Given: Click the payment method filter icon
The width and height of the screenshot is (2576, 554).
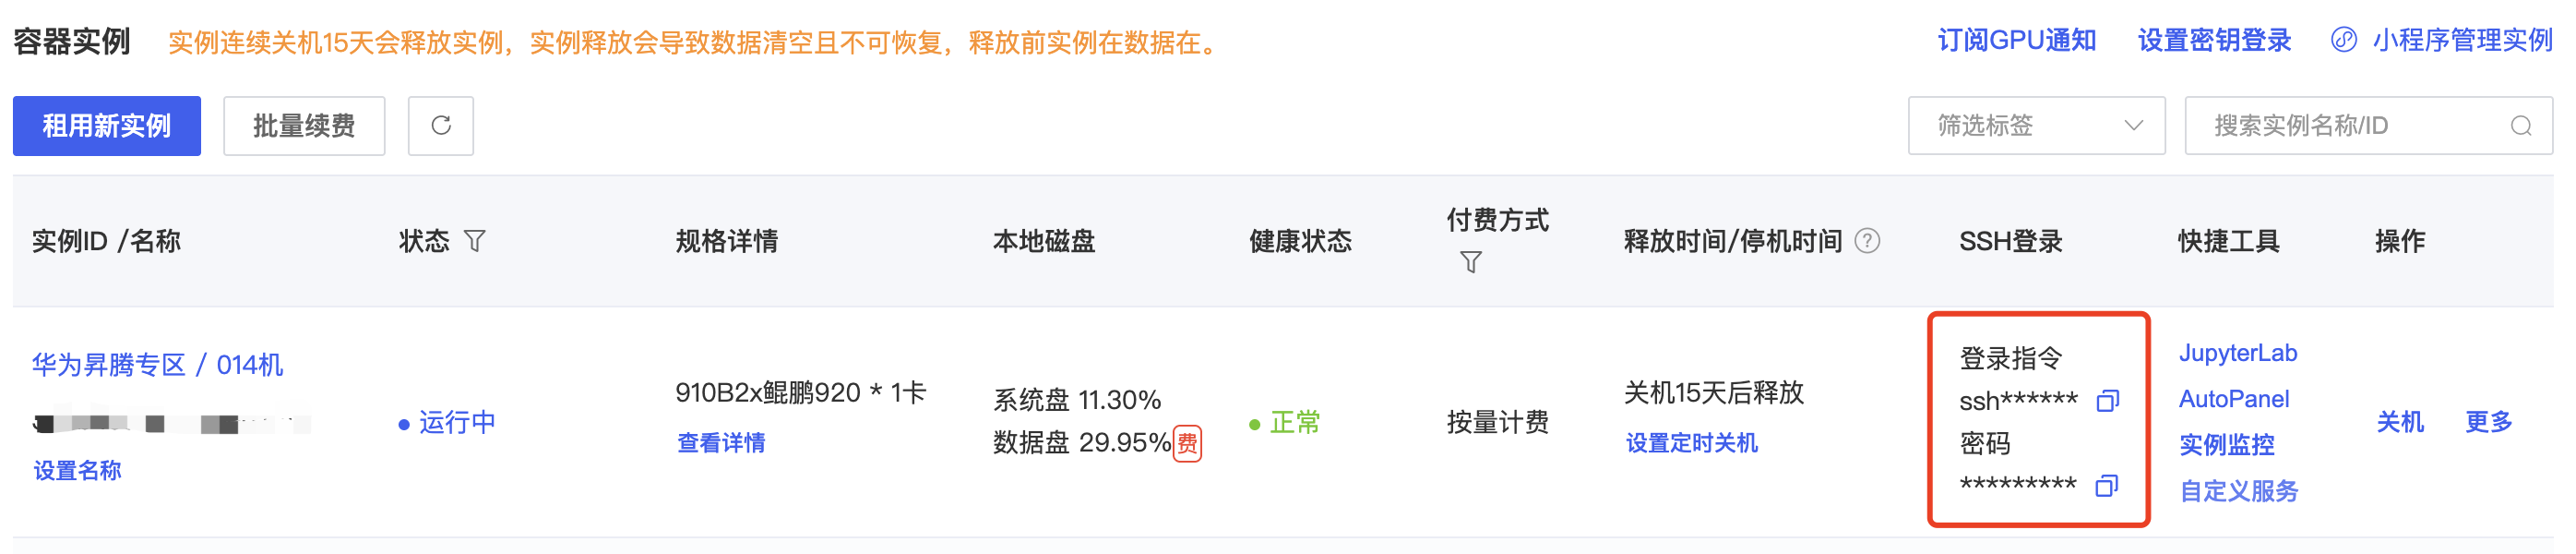Looking at the screenshot, I should click(x=1470, y=263).
